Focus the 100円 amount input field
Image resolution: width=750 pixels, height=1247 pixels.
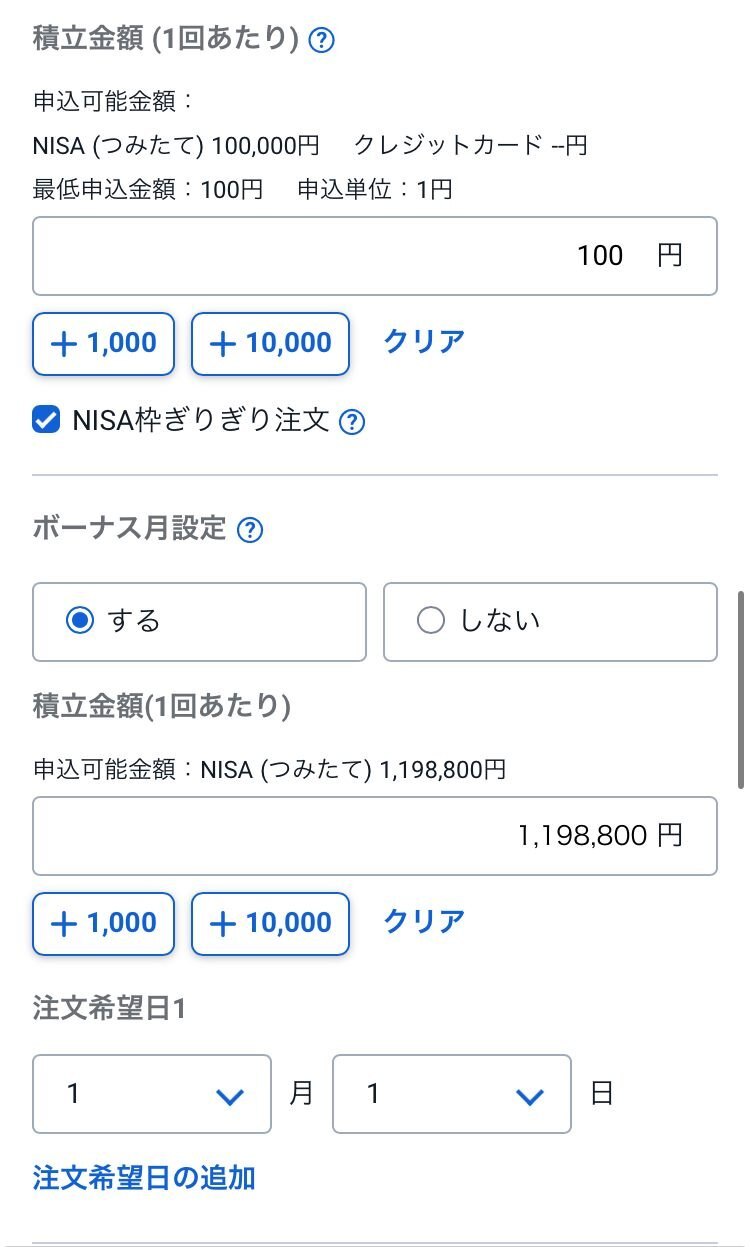coord(375,256)
